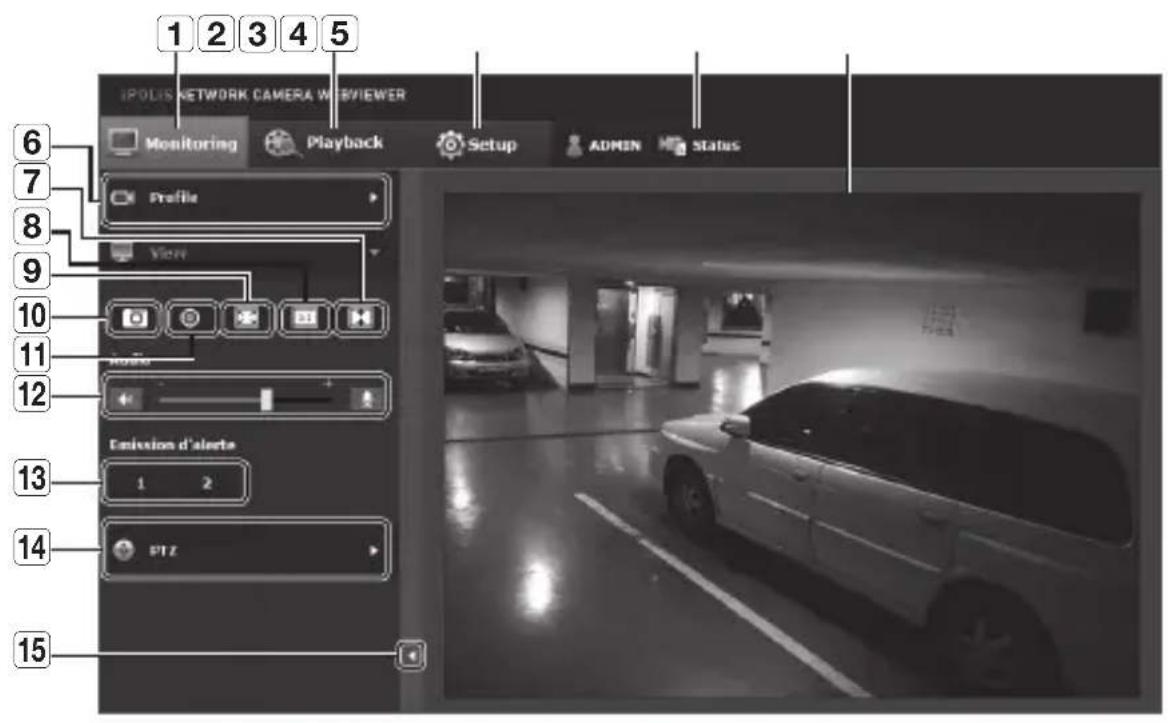This screenshot has height=723, width=1168.
Task: Toggle alarm output 1
Action: 141,484
